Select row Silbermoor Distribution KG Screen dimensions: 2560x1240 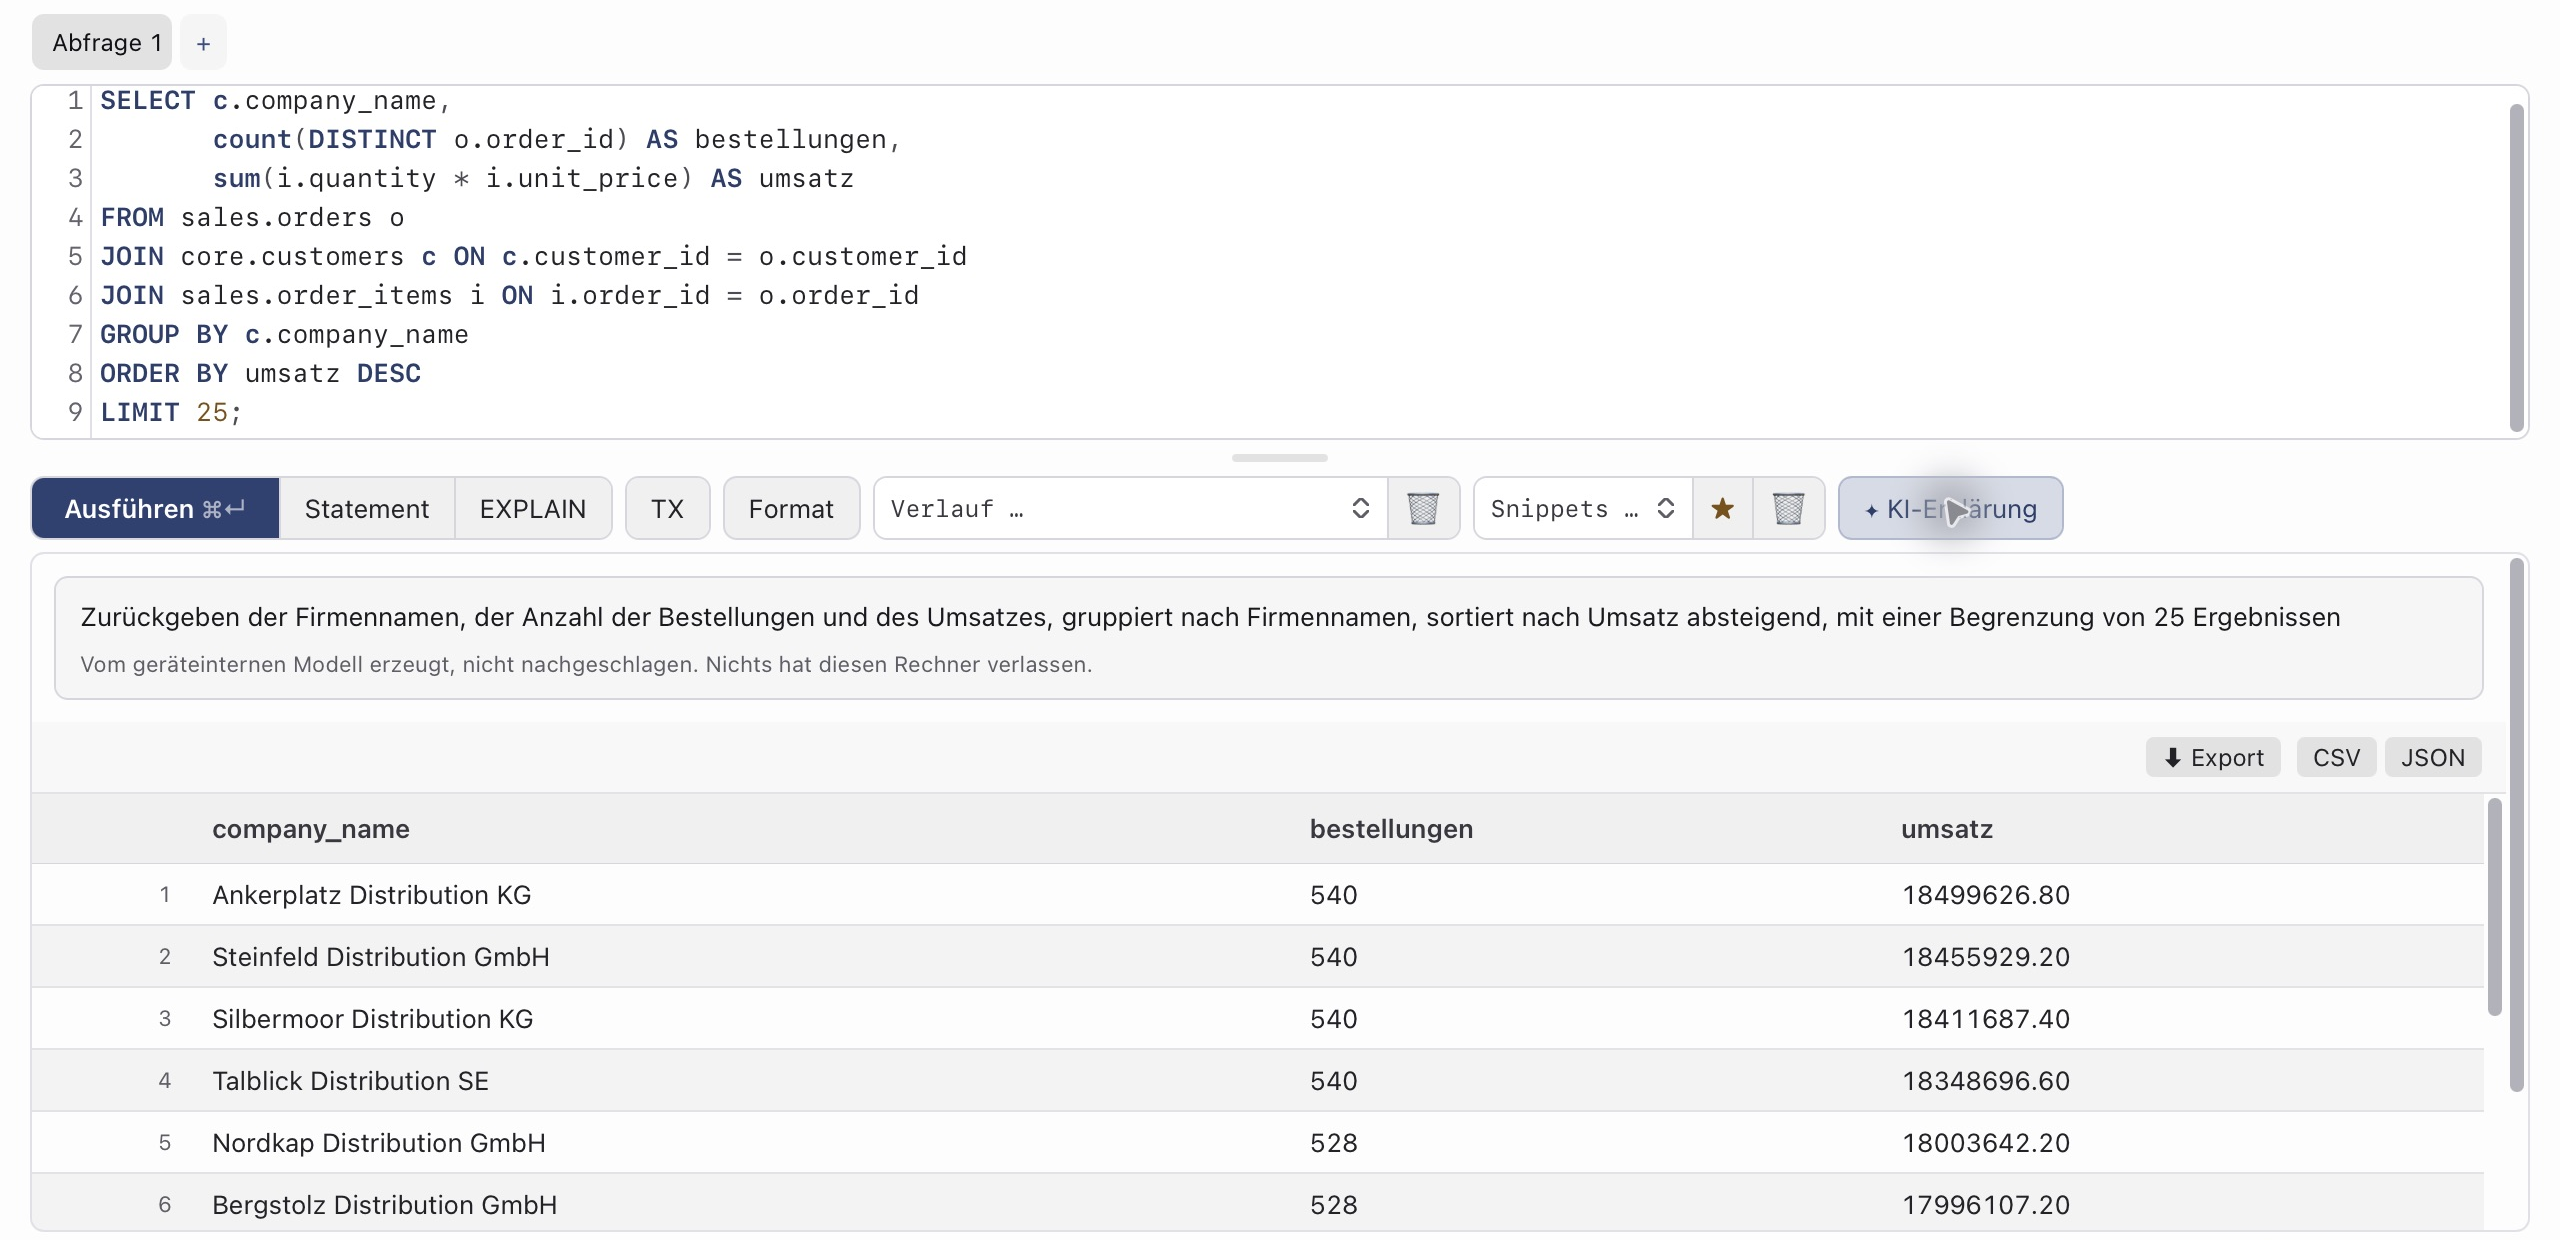click(1257, 1018)
